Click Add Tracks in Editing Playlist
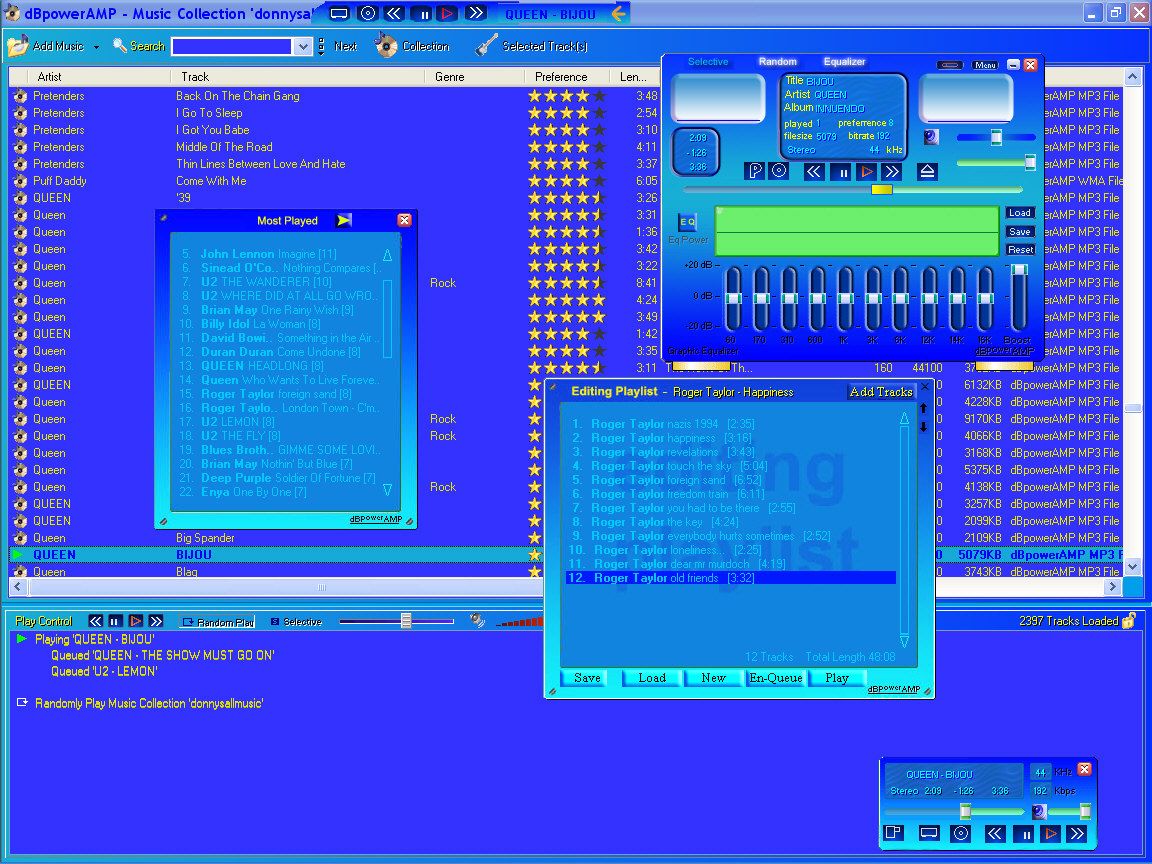This screenshot has width=1152, height=864. click(881, 392)
